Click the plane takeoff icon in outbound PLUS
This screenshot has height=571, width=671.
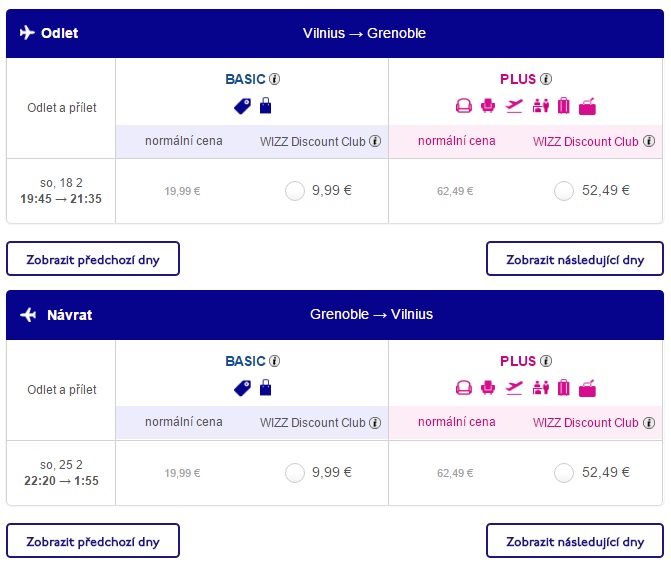(514, 106)
